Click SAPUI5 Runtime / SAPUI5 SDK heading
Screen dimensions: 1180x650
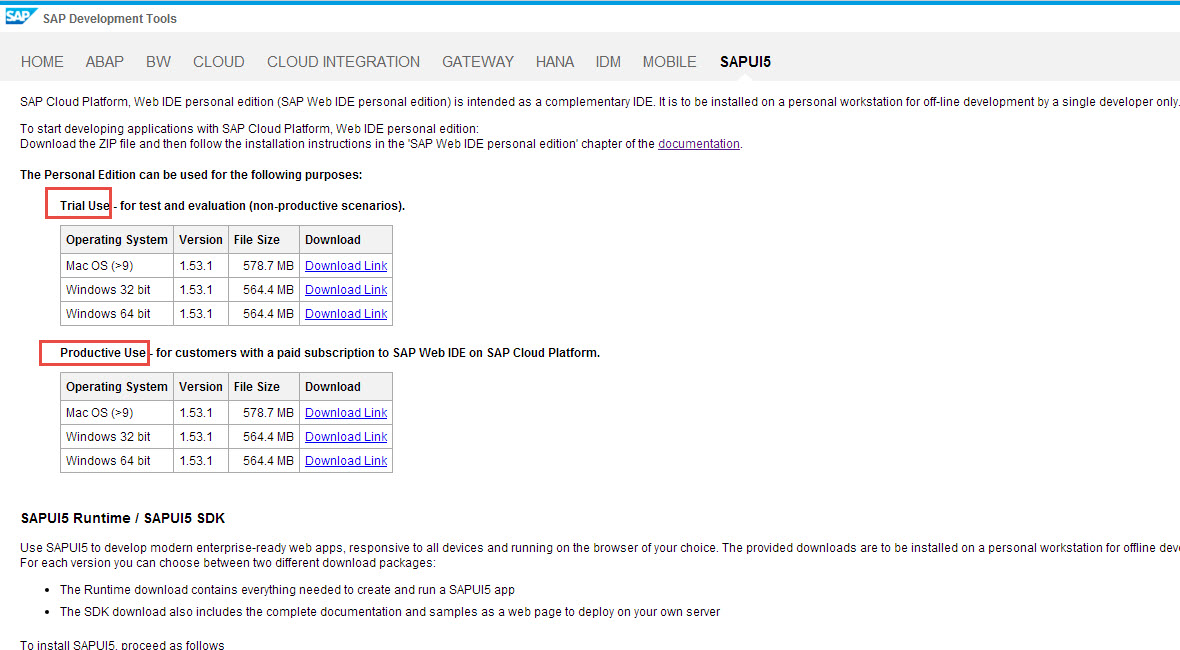(x=123, y=518)
